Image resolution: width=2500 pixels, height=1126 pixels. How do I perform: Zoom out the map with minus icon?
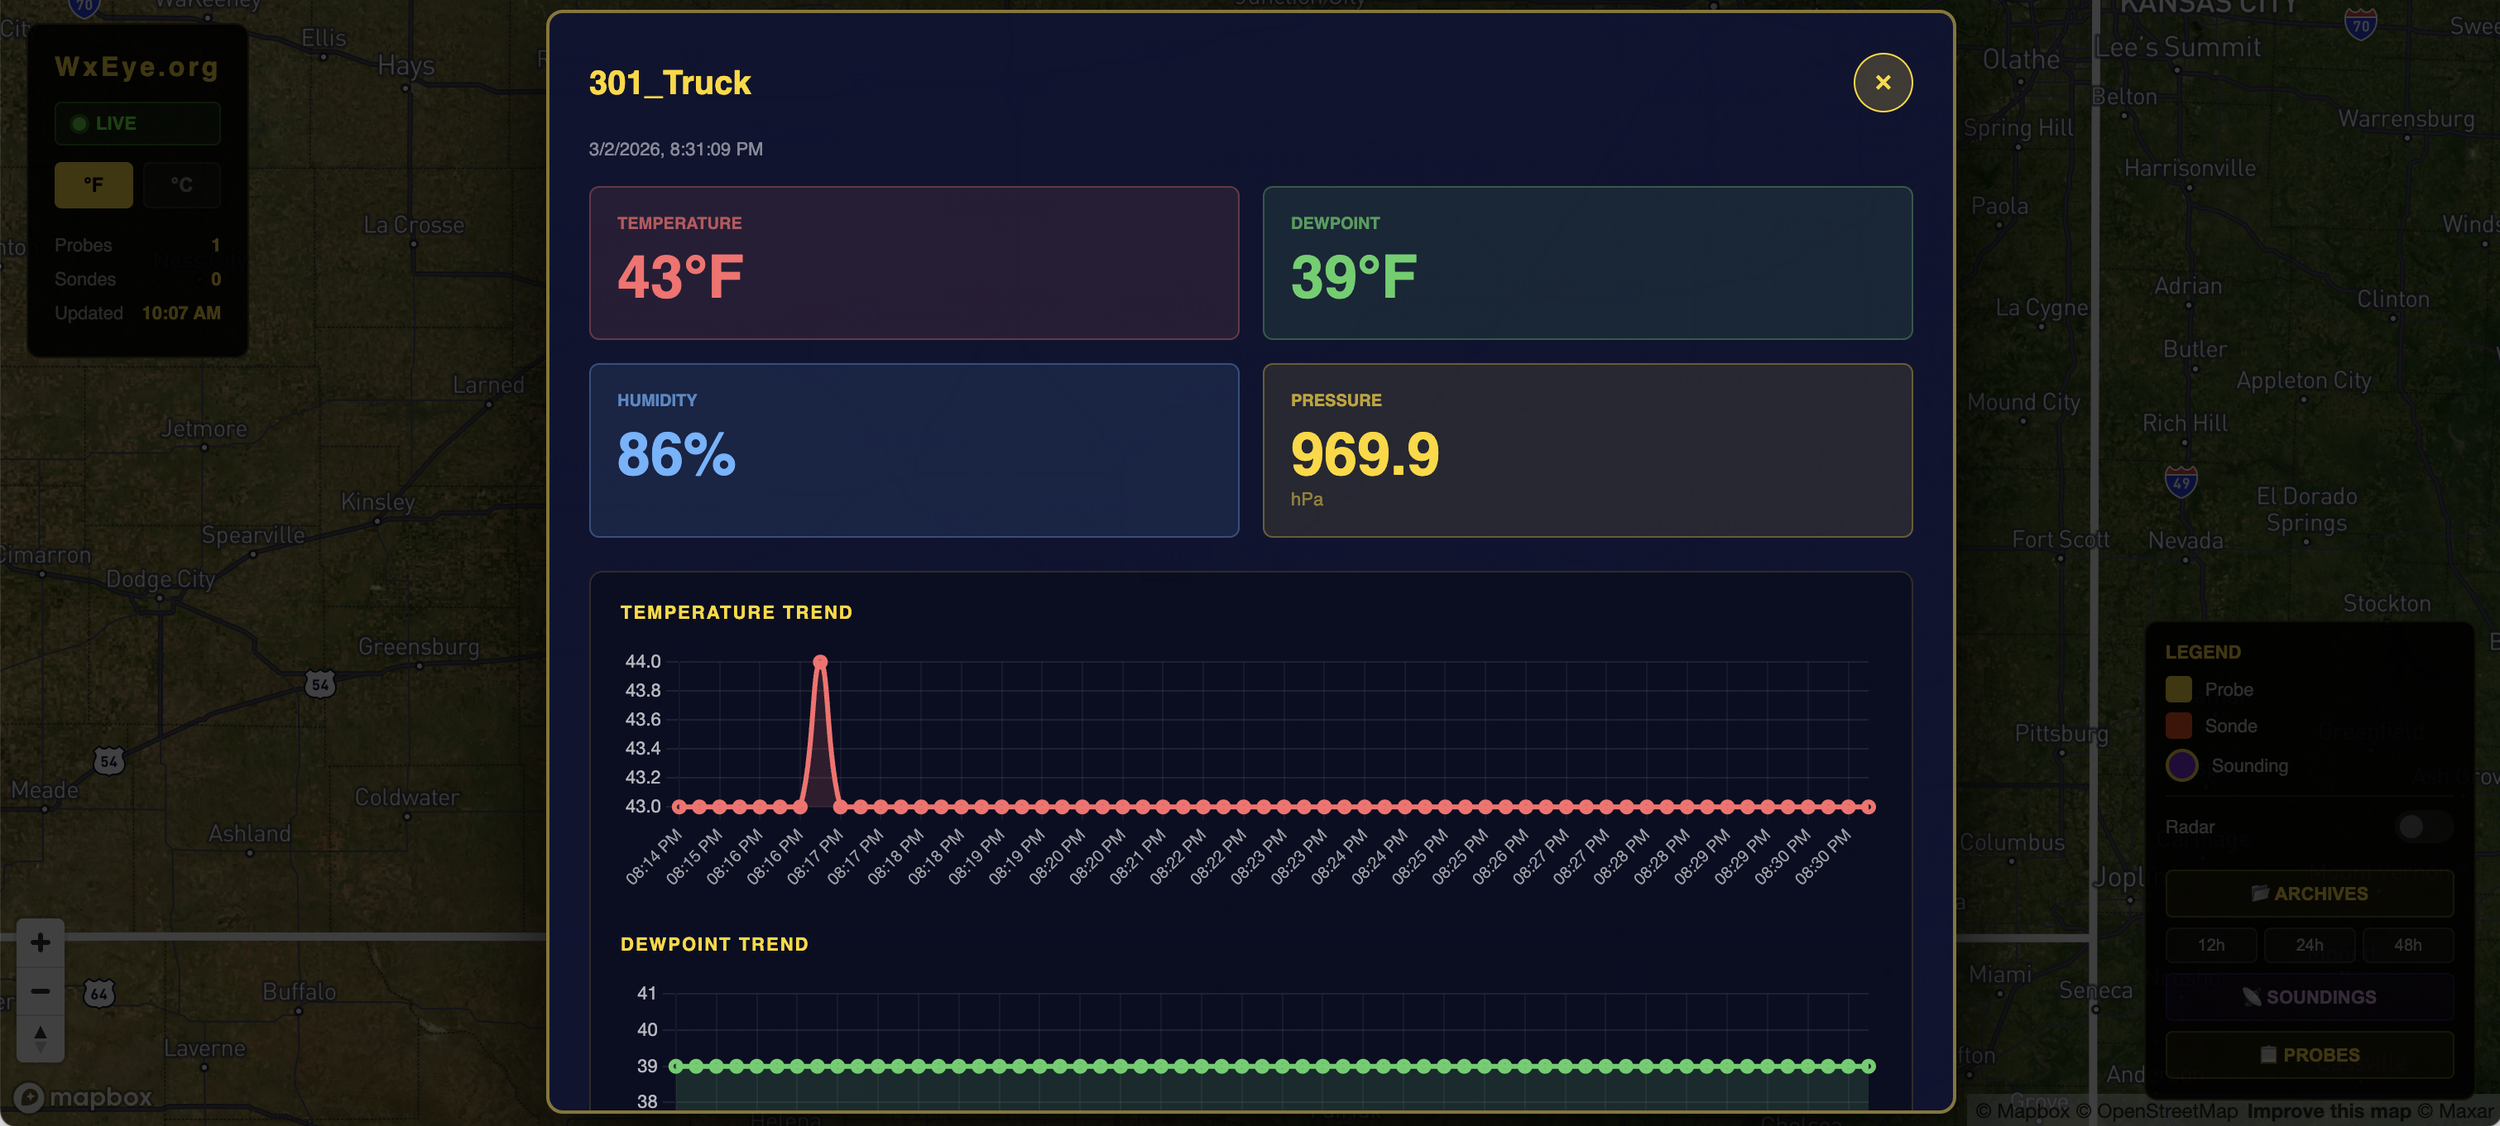40,991
